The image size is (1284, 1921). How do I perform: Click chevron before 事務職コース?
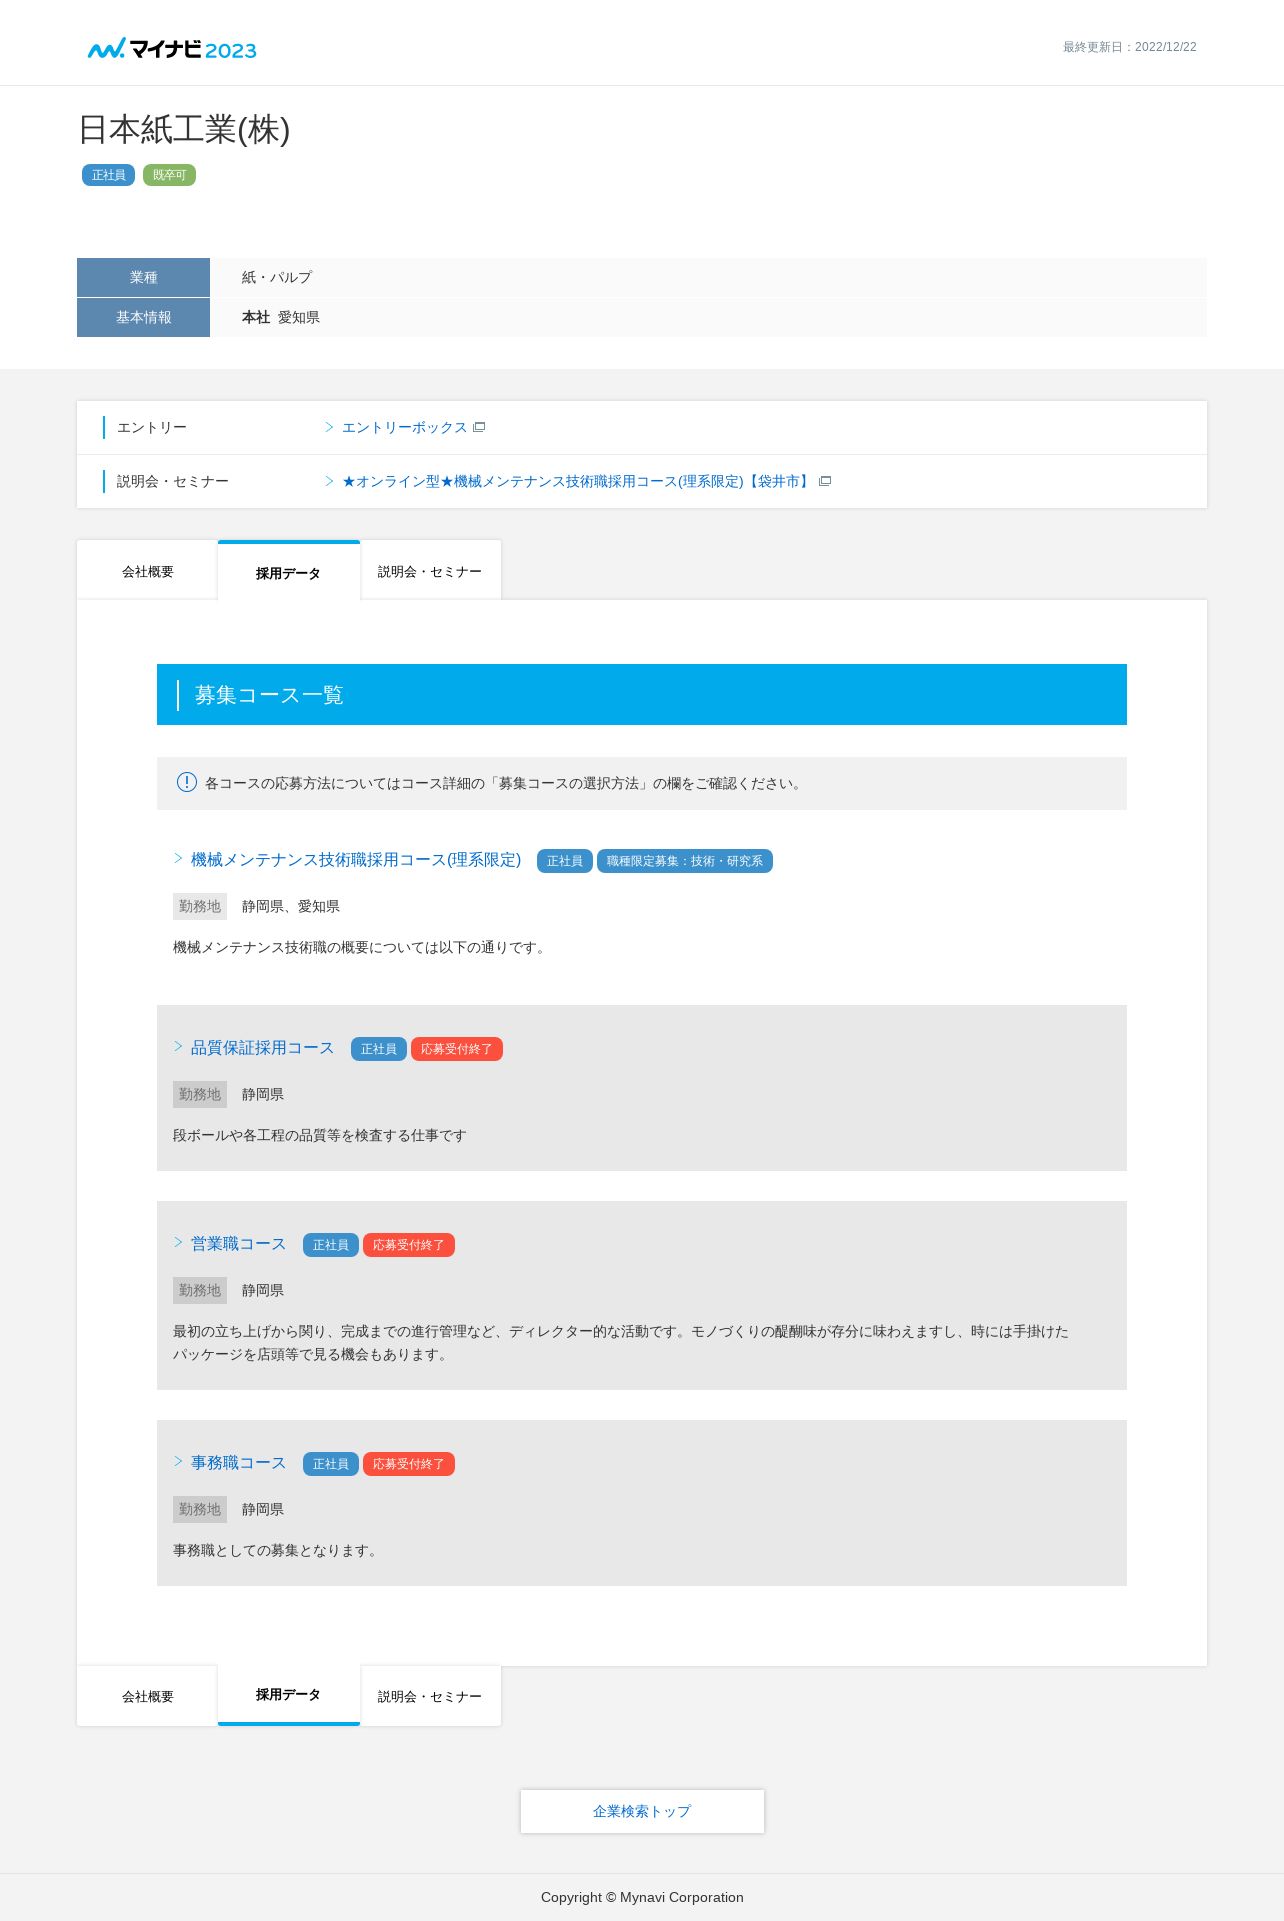178,1461
